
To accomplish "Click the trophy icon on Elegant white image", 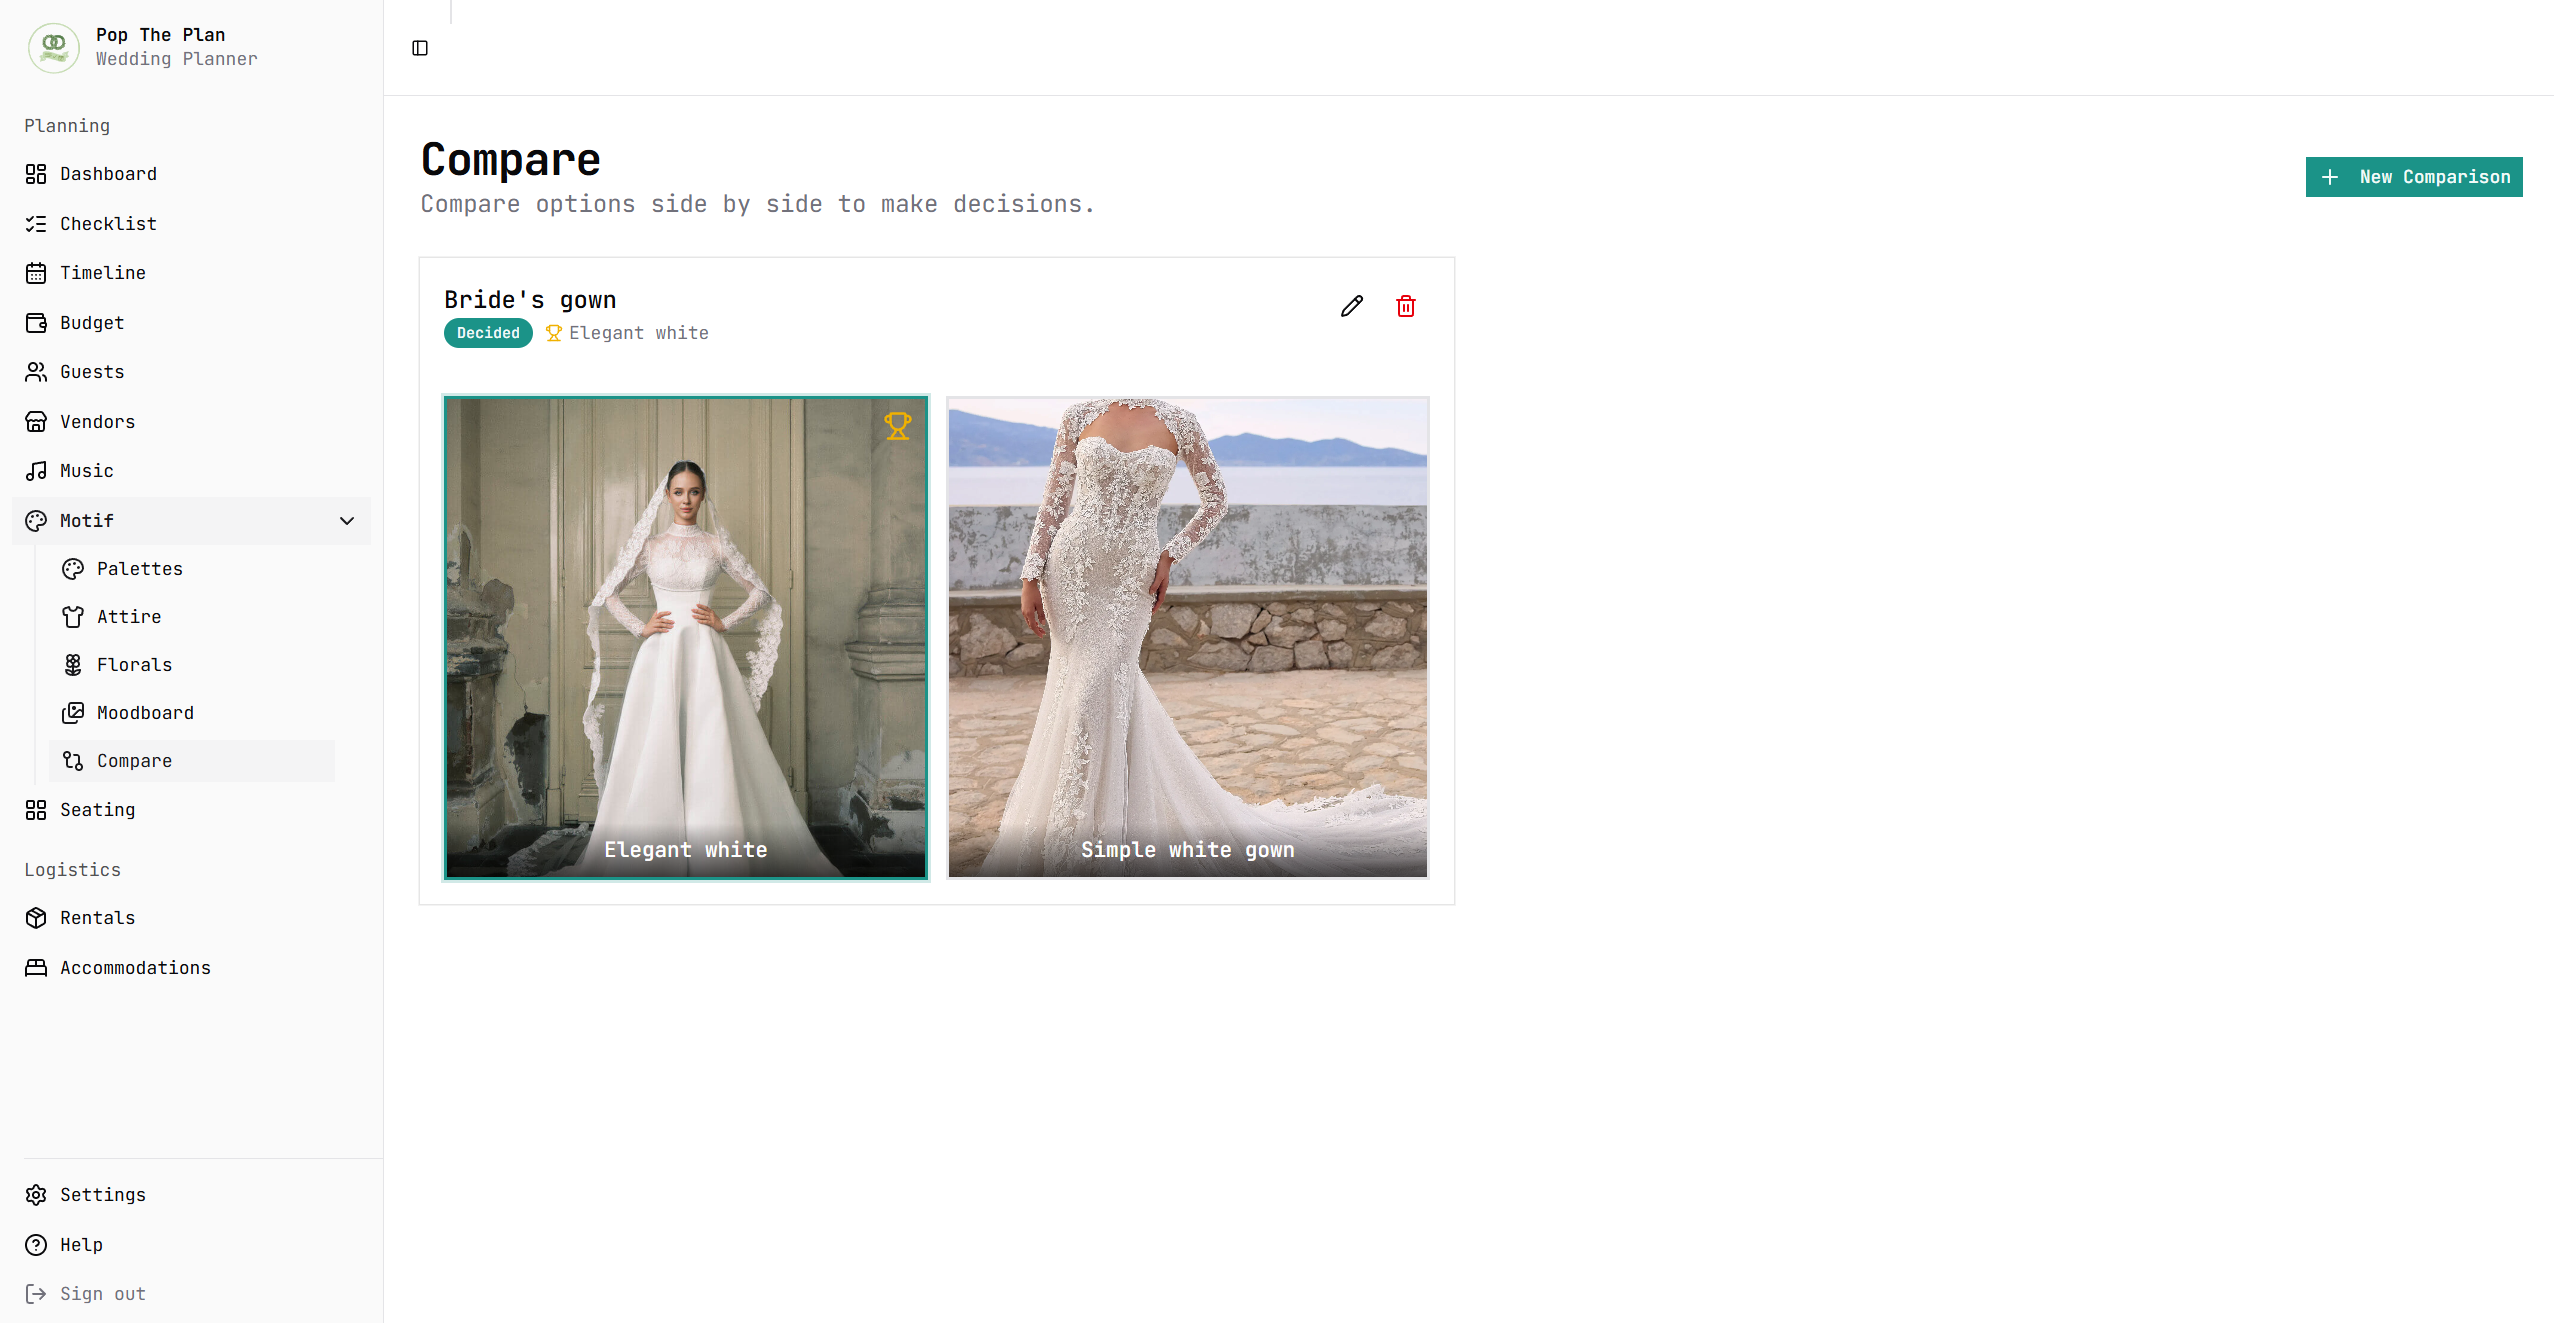I will (897, 426).
